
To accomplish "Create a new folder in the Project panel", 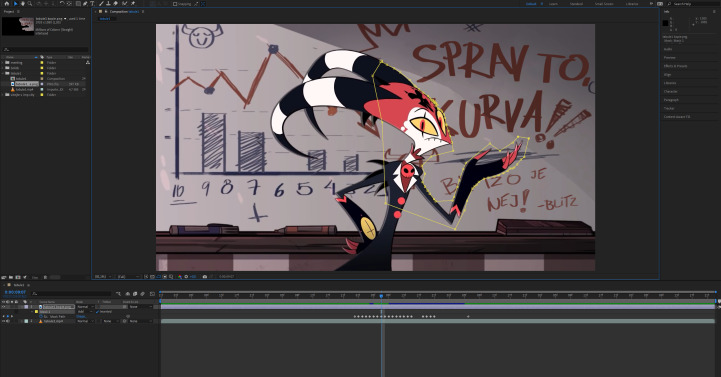I will 11,277.
